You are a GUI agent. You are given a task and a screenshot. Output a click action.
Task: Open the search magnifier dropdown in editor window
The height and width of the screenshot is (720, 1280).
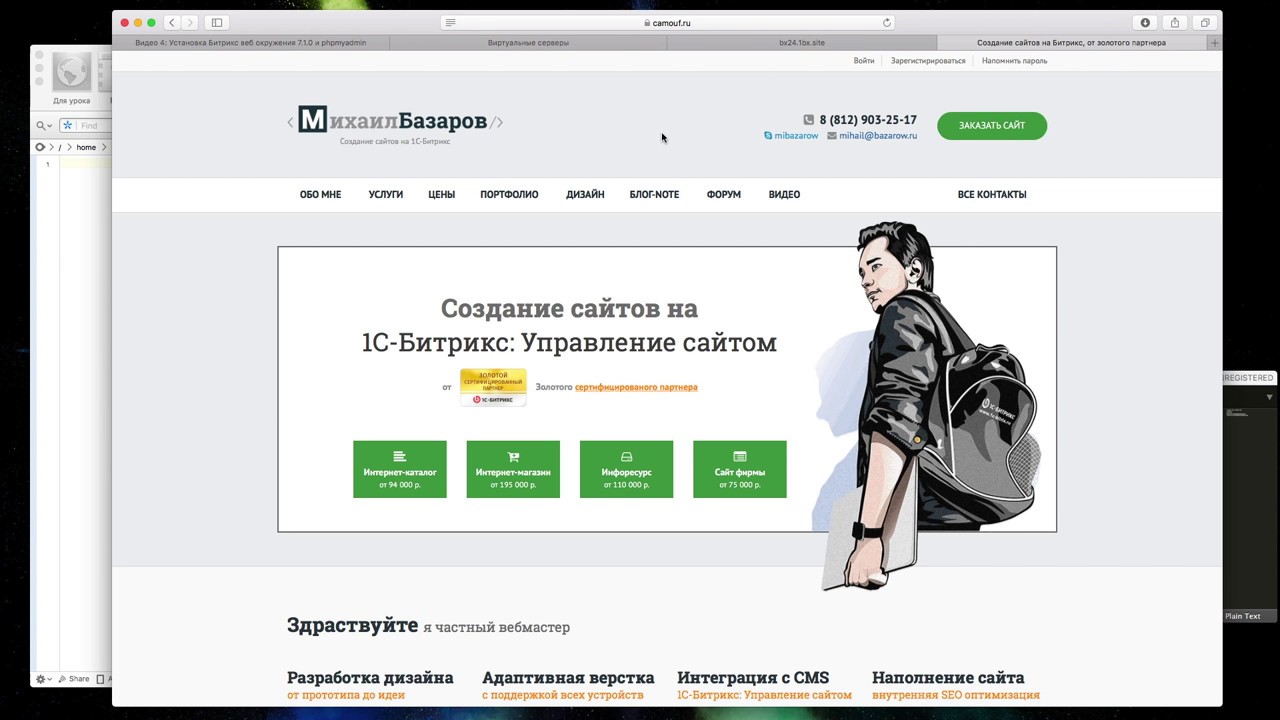click(44, 125)
